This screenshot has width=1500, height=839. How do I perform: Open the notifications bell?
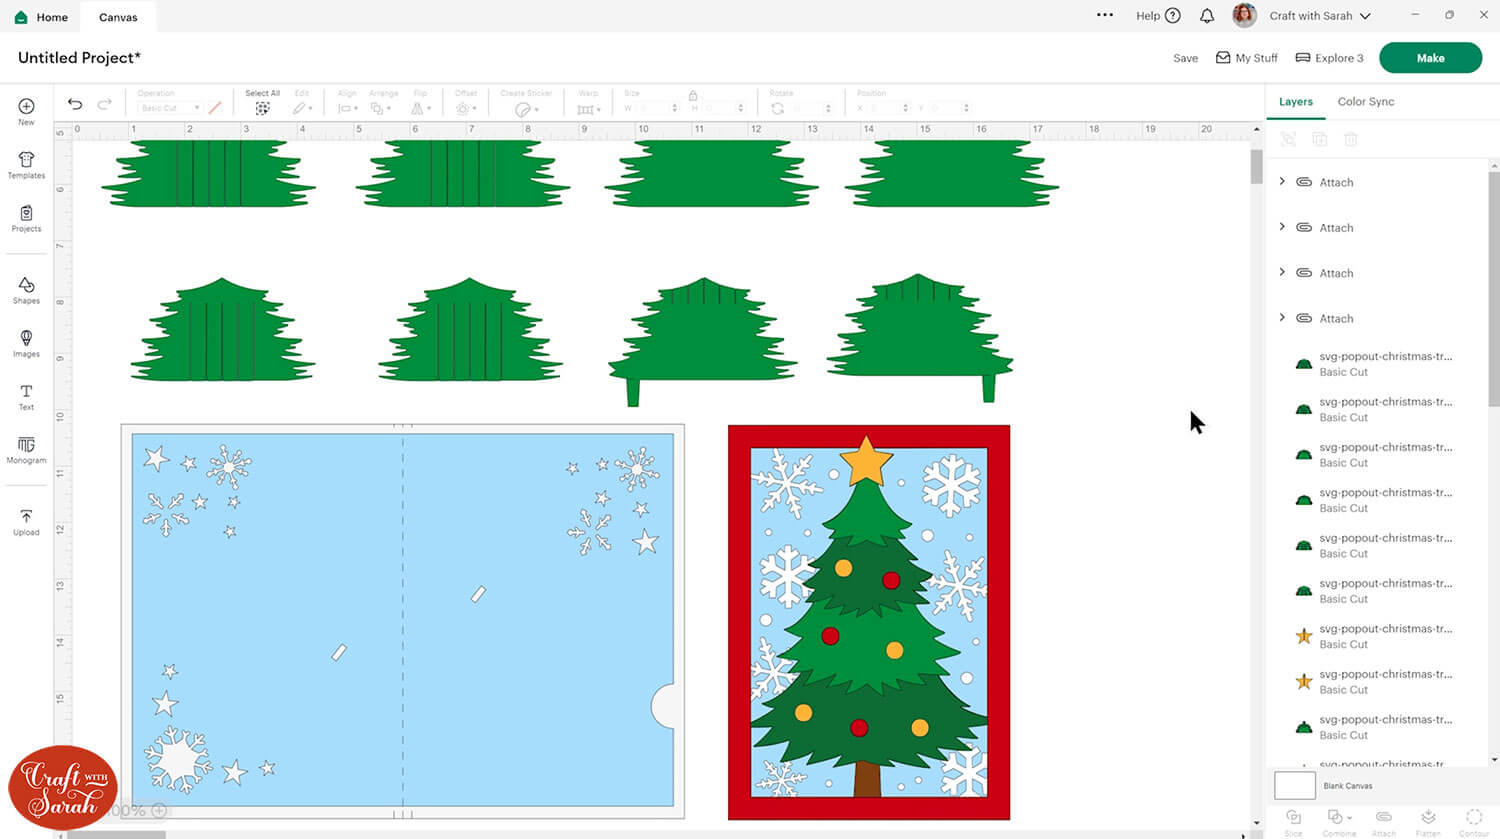(1207, 16)
